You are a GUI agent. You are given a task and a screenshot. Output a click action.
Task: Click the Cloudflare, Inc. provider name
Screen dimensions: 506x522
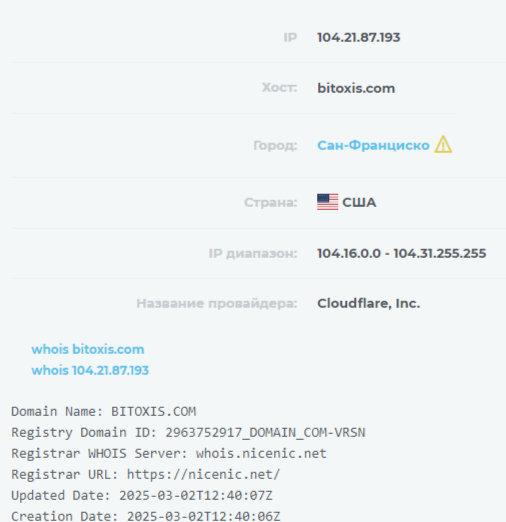point(369,303)
